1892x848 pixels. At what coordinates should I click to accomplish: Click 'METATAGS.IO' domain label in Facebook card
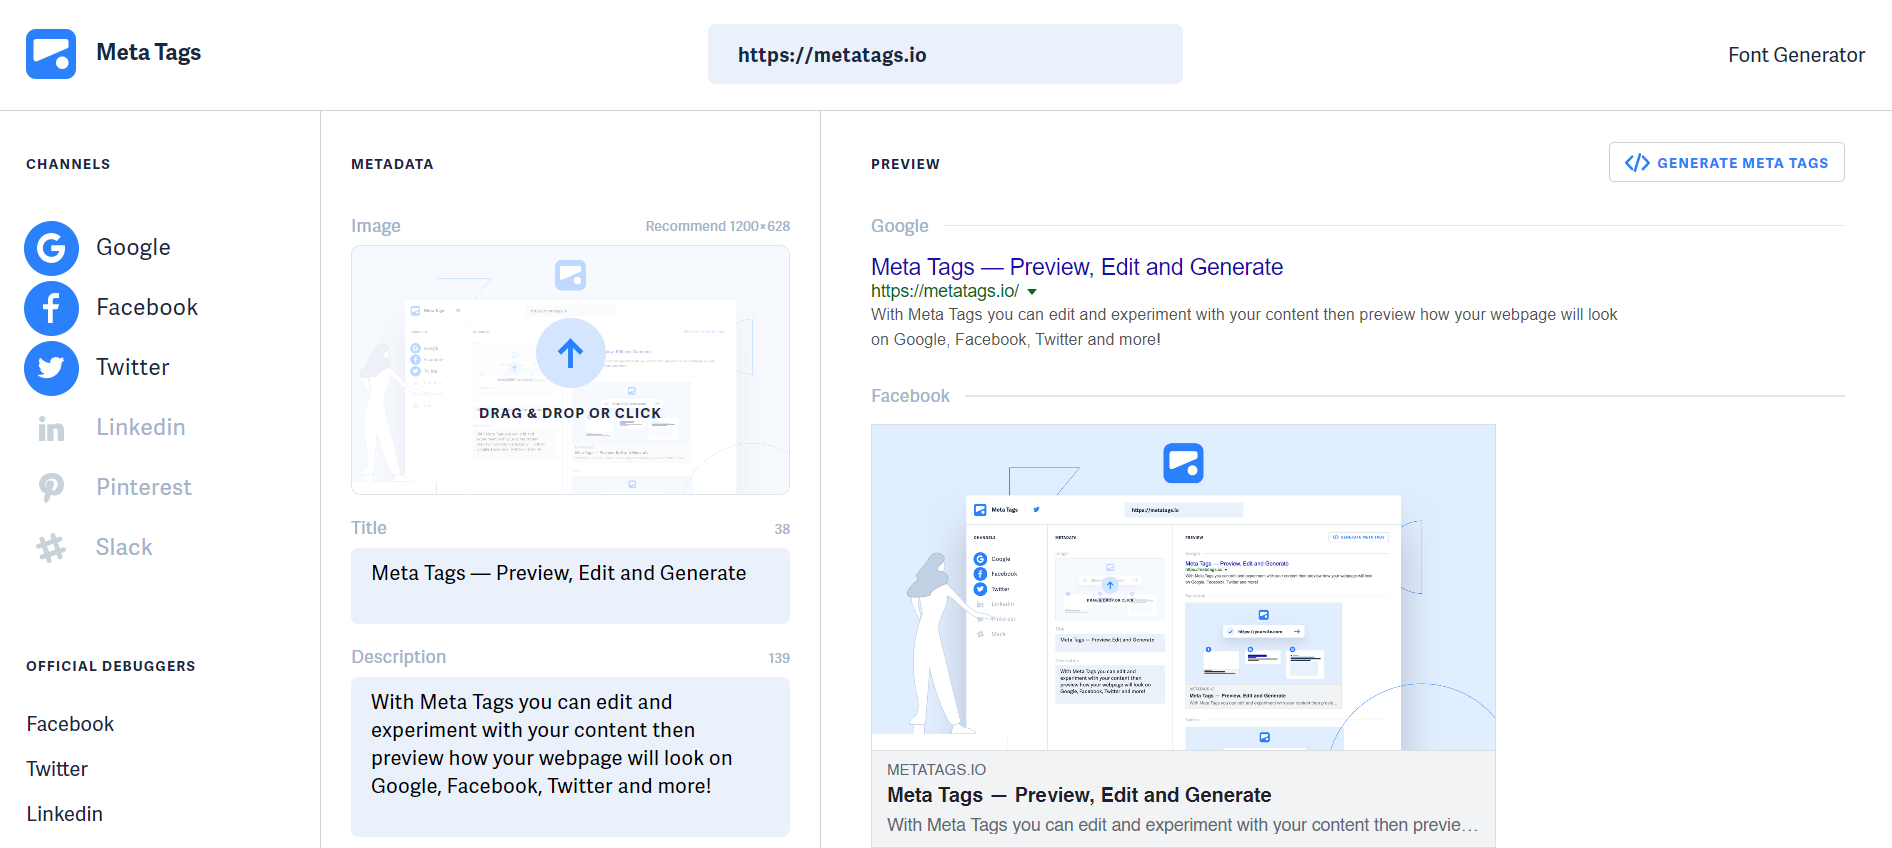point(936,770)
